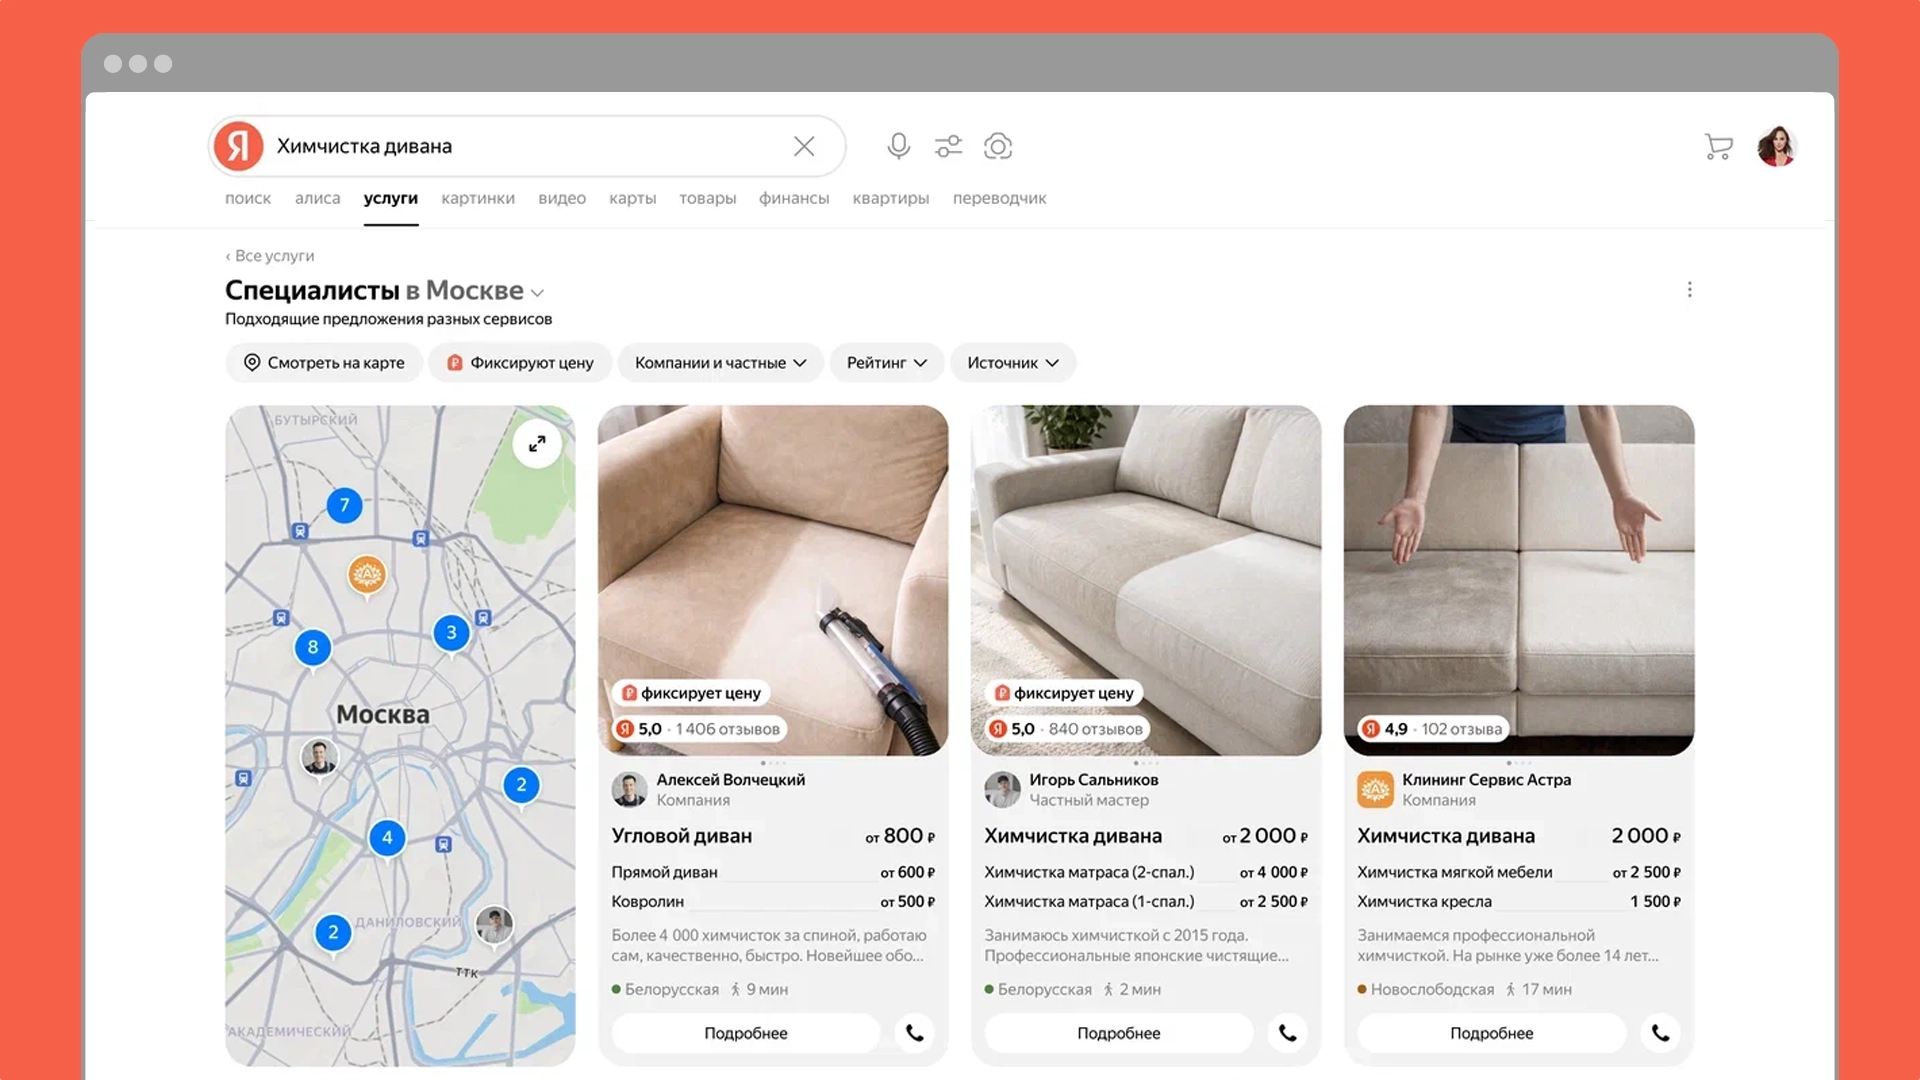
Task: Expand Компании и частные dropdown
Action: click(720, 363)
